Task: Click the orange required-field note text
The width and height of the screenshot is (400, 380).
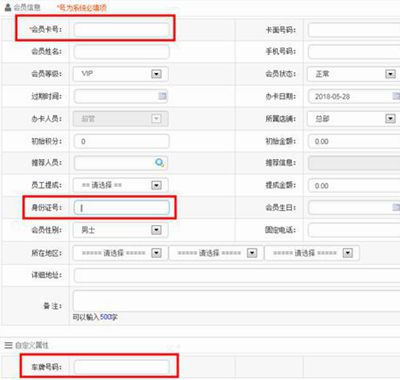Action: click(81, 8)
